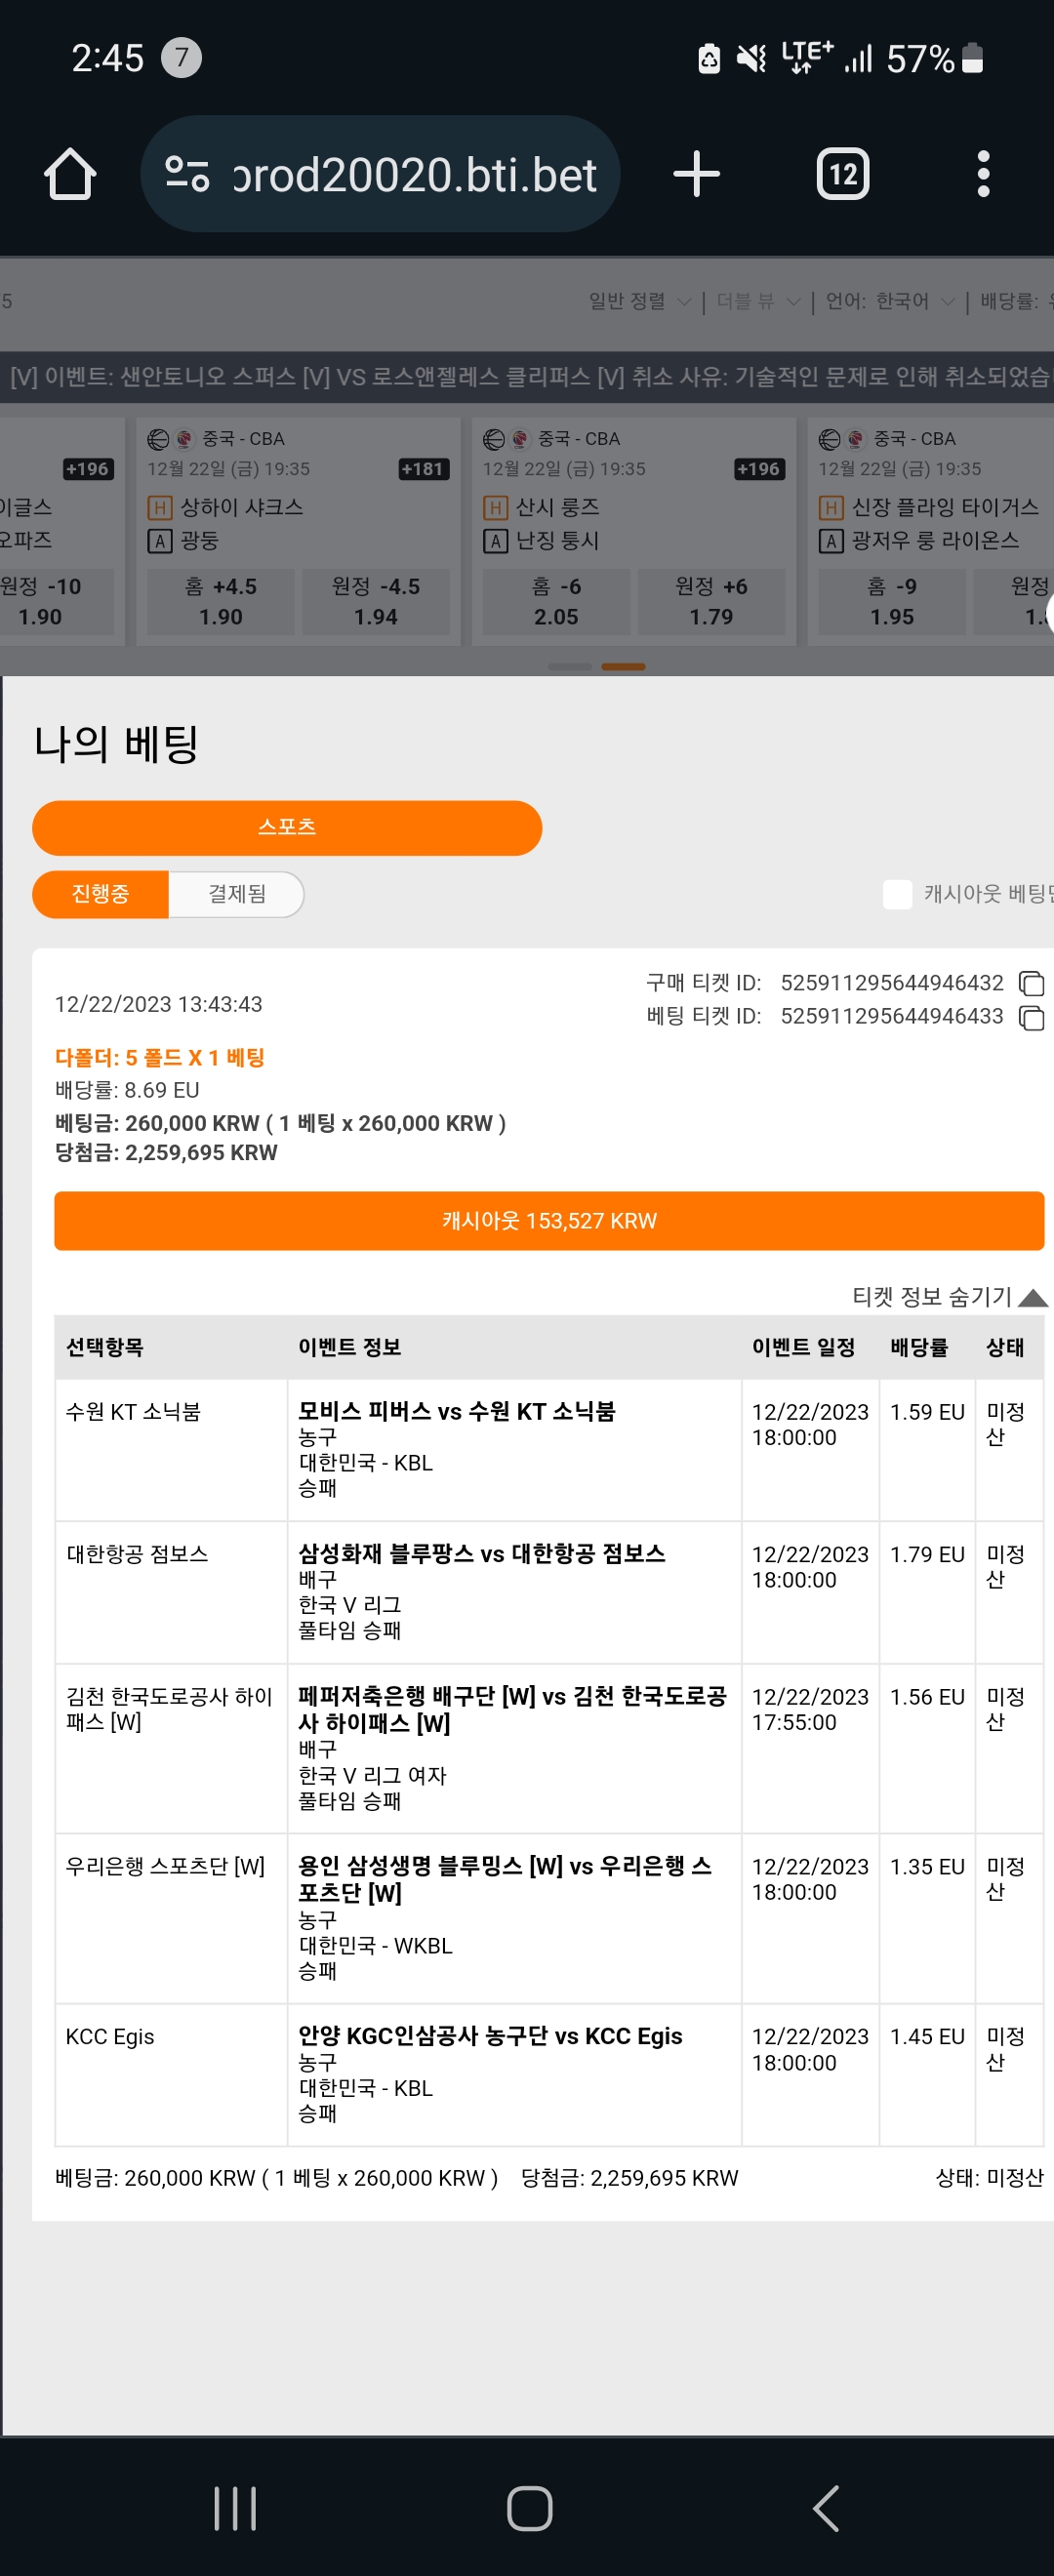Copy the 구매 티켓 ID
The width and height of the screenshot is (1054, 2576).
click(1030, 983)
